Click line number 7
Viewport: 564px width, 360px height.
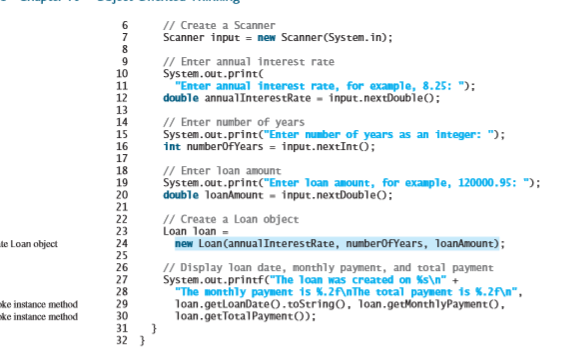(125, 38)
